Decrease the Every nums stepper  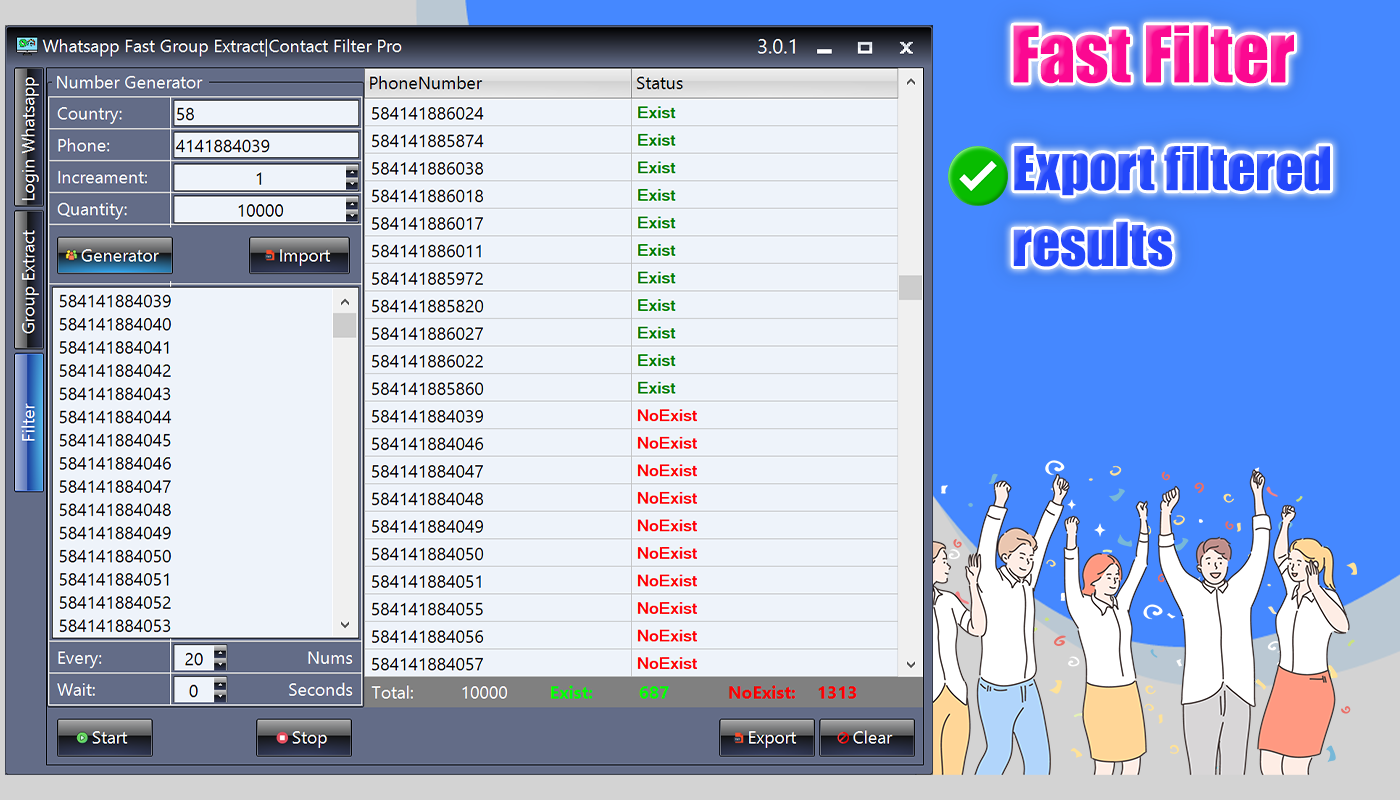click(221, 664)
